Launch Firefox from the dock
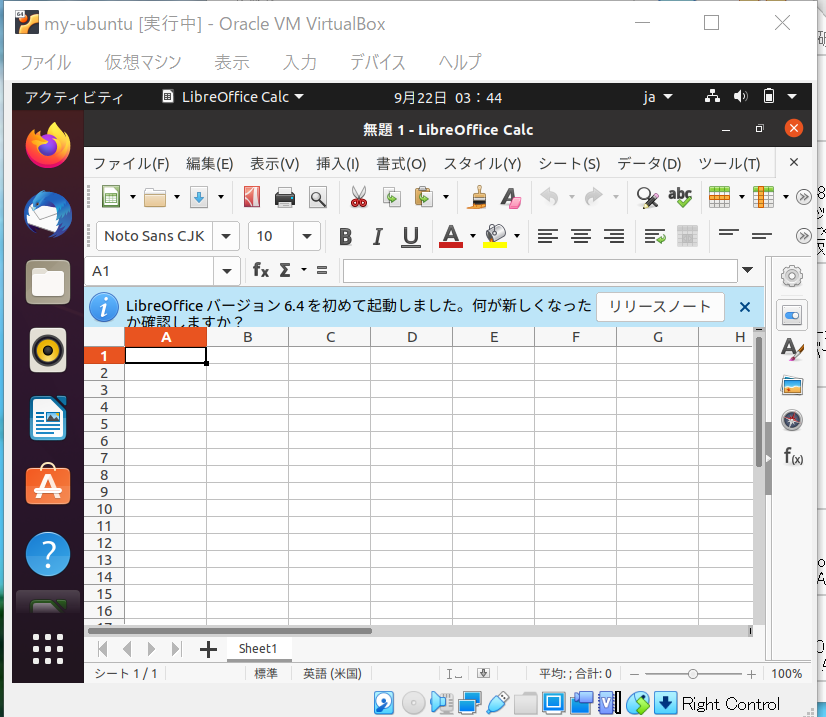 click(48, 145)
